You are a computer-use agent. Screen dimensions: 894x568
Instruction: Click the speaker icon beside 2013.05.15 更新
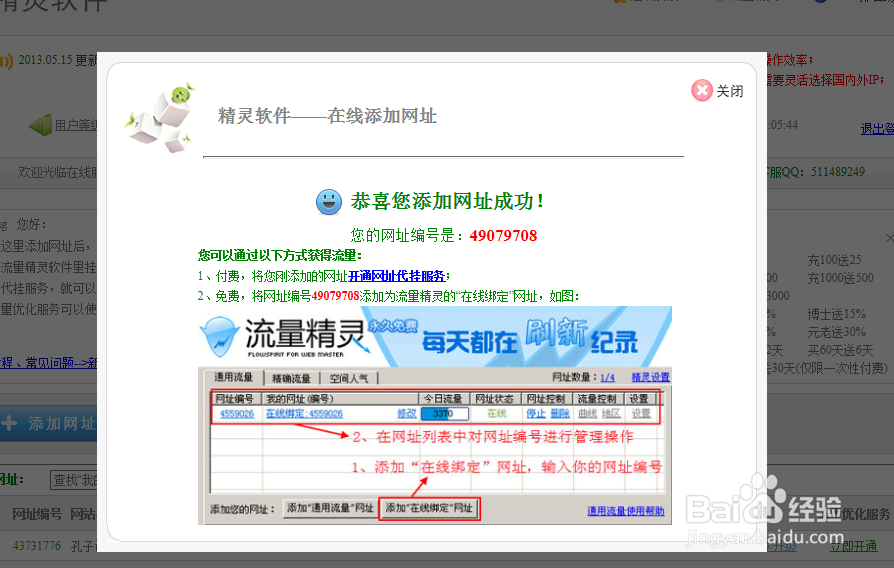[x=6, y=61]
